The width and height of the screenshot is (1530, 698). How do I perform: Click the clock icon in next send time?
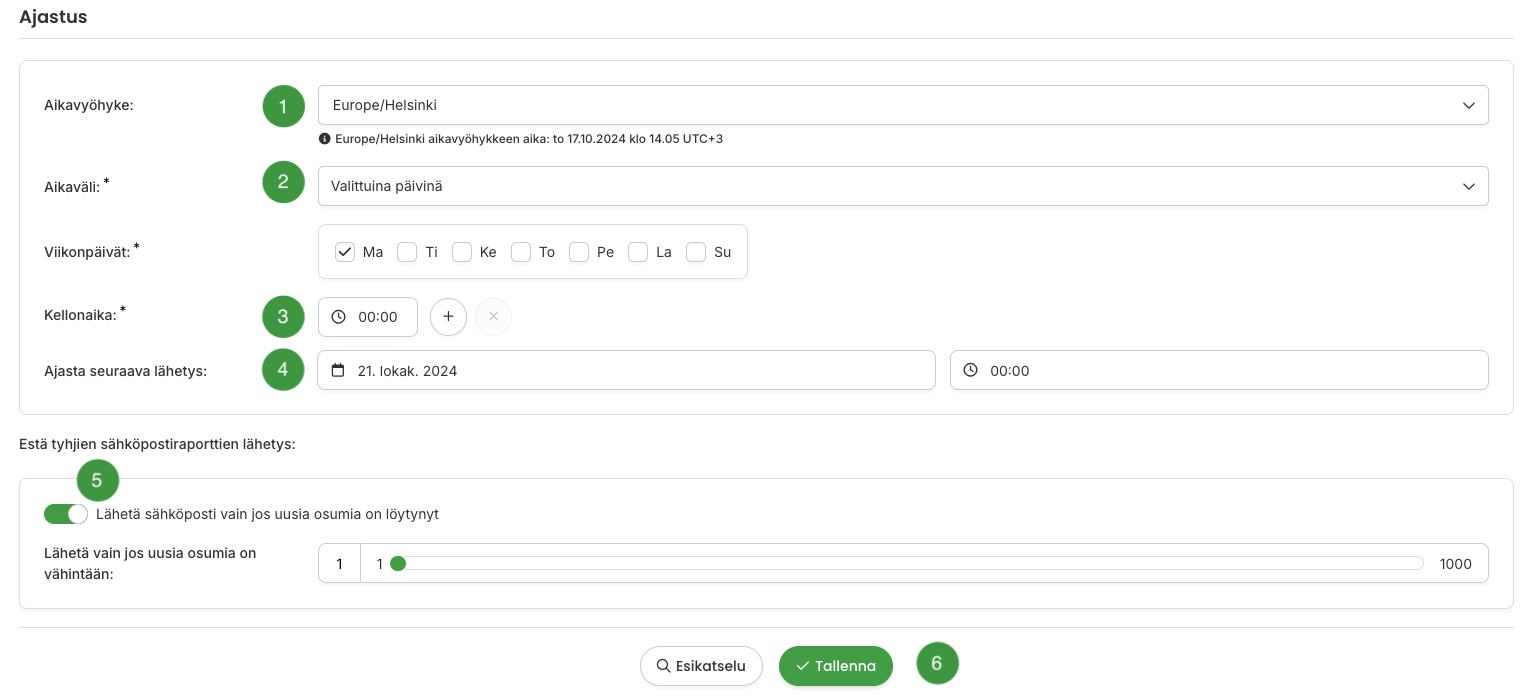(970, 370)
